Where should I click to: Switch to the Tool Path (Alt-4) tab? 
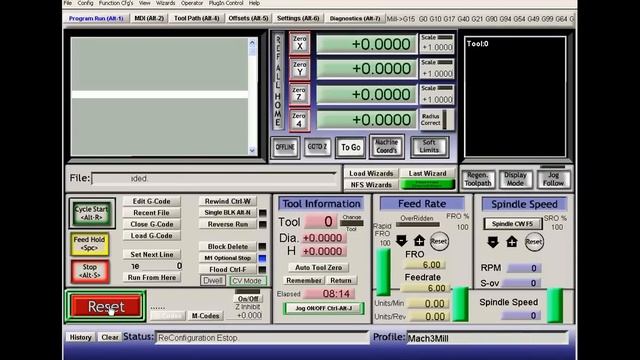196,18
